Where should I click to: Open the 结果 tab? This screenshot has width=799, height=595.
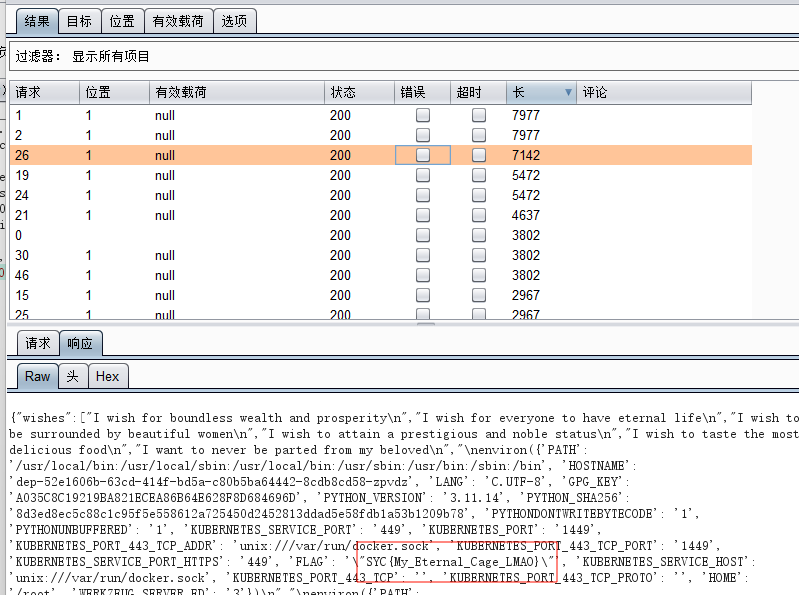point(37,20)
